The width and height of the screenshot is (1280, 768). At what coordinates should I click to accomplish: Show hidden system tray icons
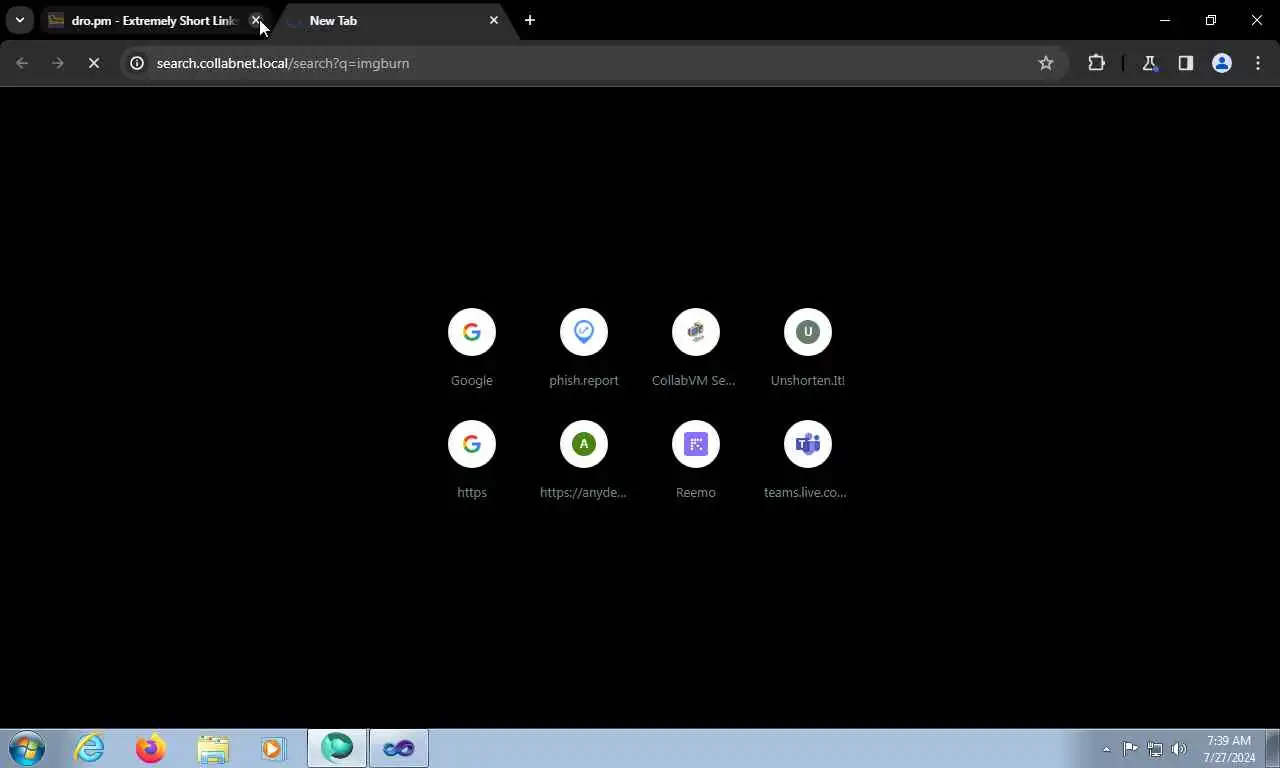pos(1106,749)
